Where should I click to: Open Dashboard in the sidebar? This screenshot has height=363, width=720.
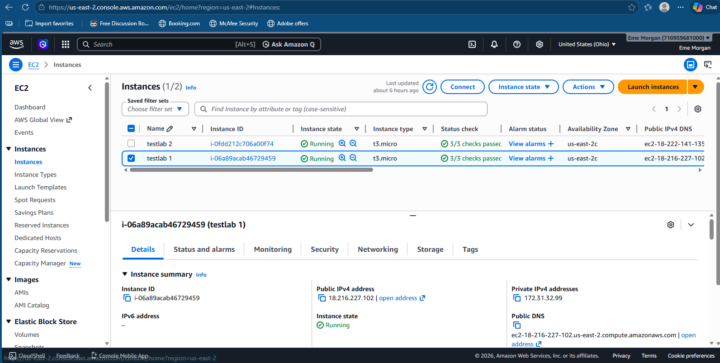pyautogui.click(x=30, y=107)
